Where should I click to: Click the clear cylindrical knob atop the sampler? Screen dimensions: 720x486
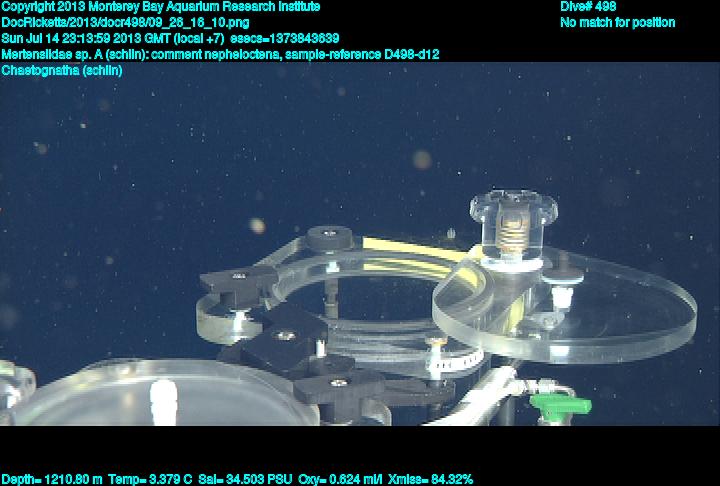[x=512, y=222]
